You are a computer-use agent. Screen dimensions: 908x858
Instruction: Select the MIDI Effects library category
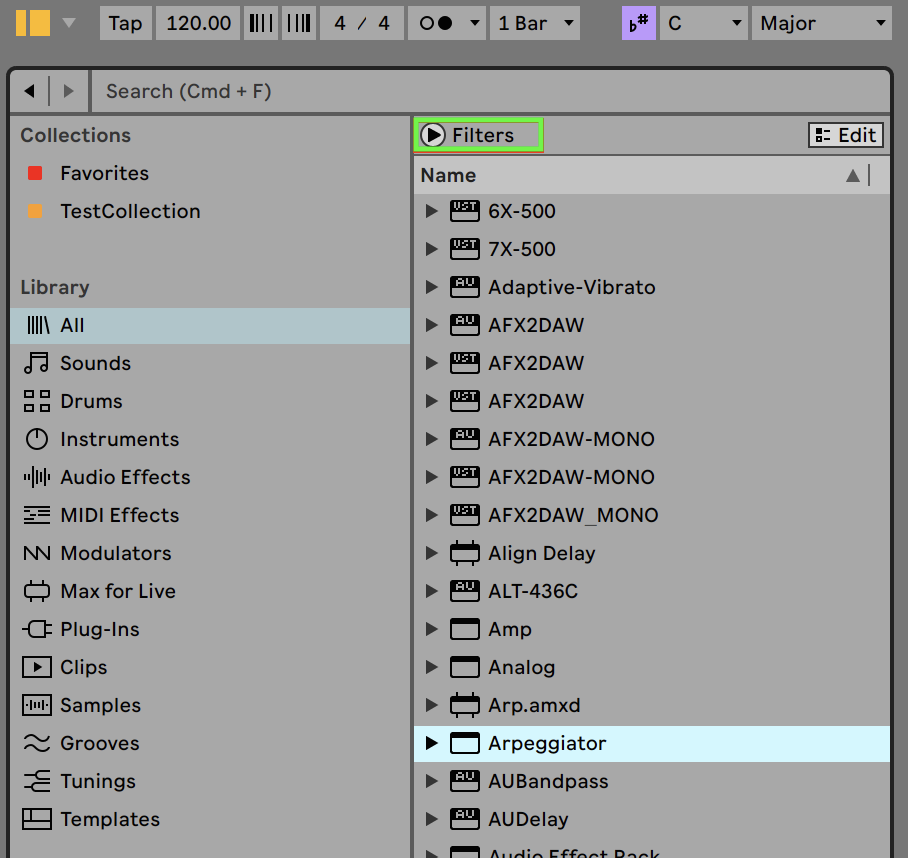210,515
